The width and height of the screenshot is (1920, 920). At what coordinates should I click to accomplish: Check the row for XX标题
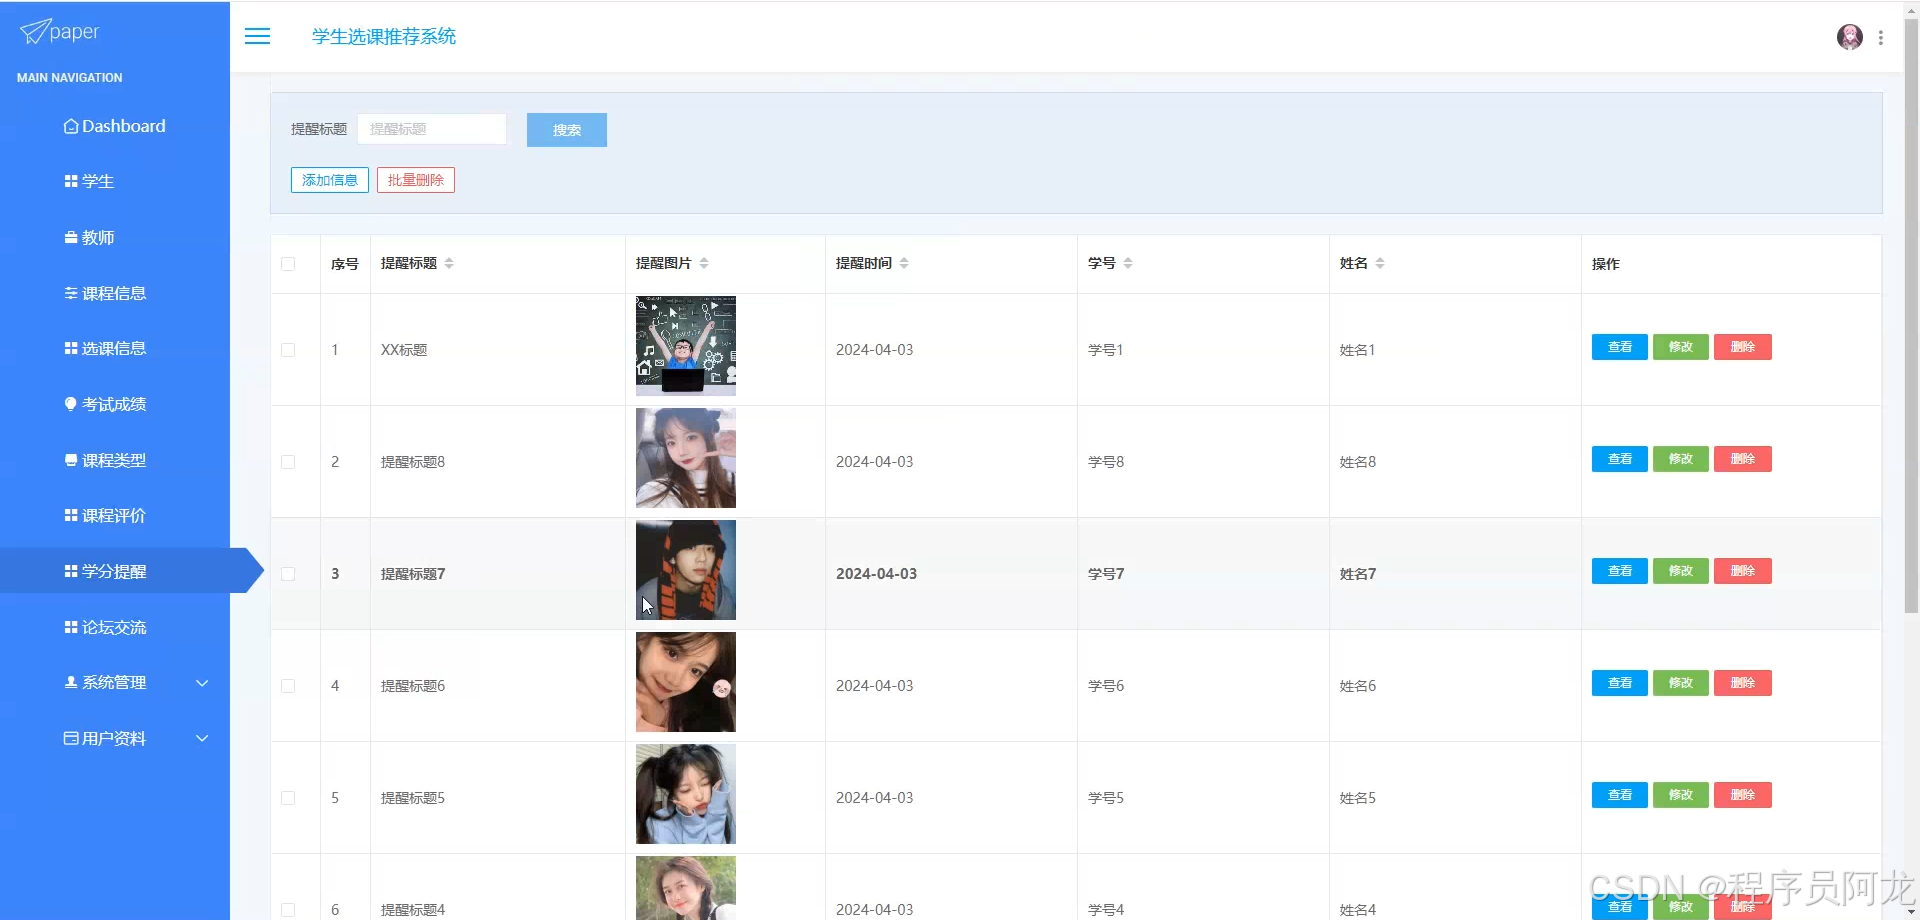click(x=288, y=350)
